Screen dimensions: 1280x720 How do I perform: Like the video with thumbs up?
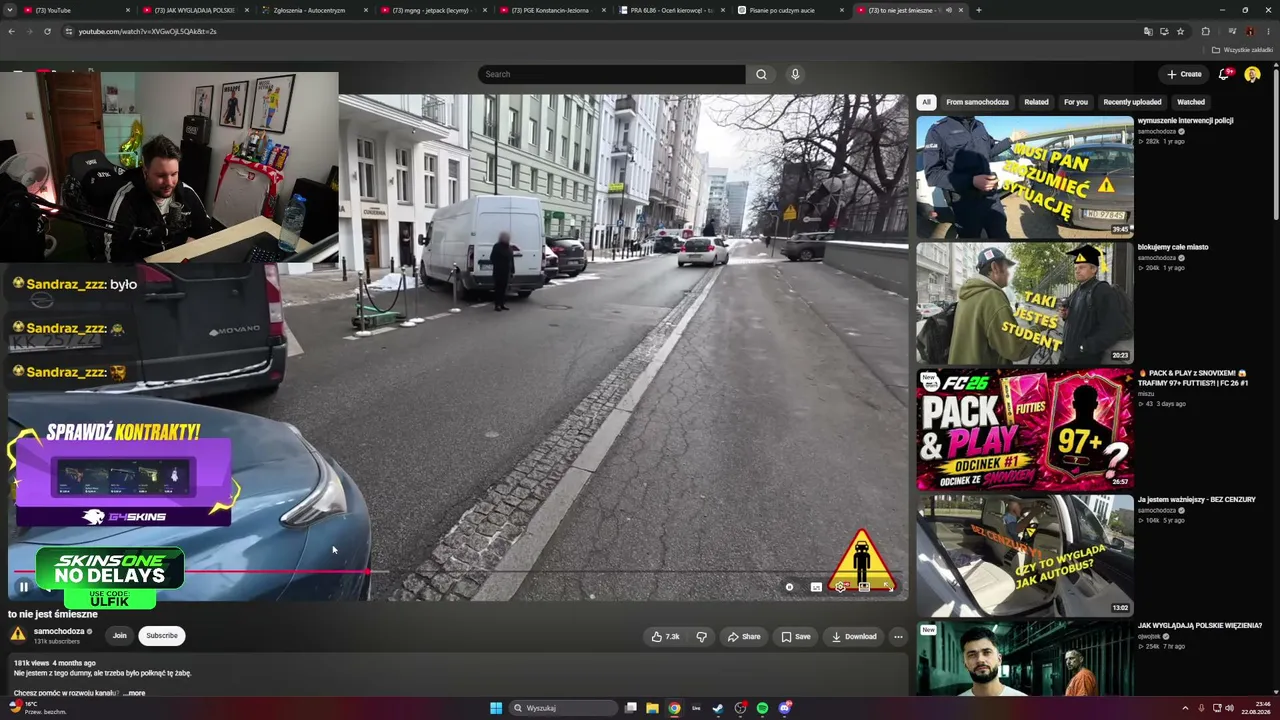click(x=666, y=636)
